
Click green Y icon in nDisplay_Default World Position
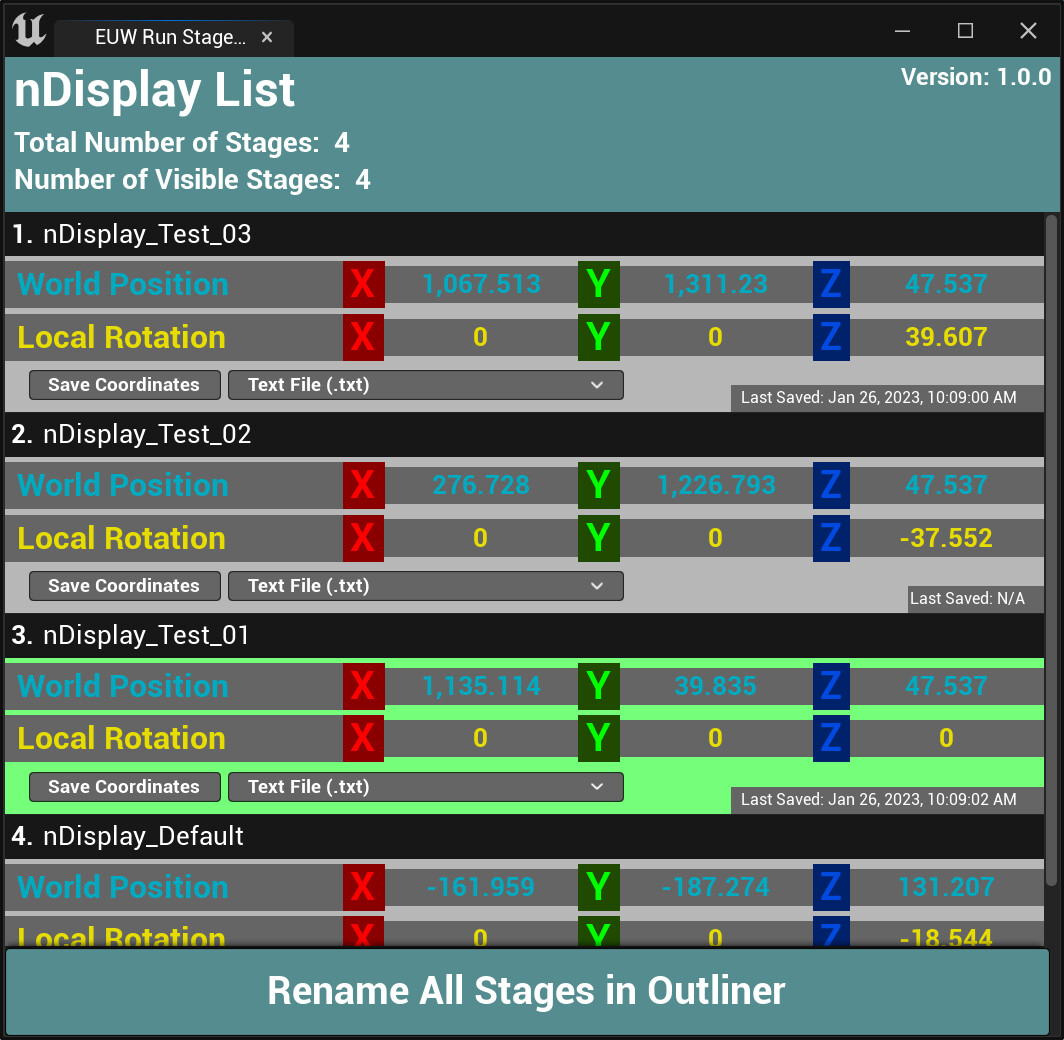[598, 887]
